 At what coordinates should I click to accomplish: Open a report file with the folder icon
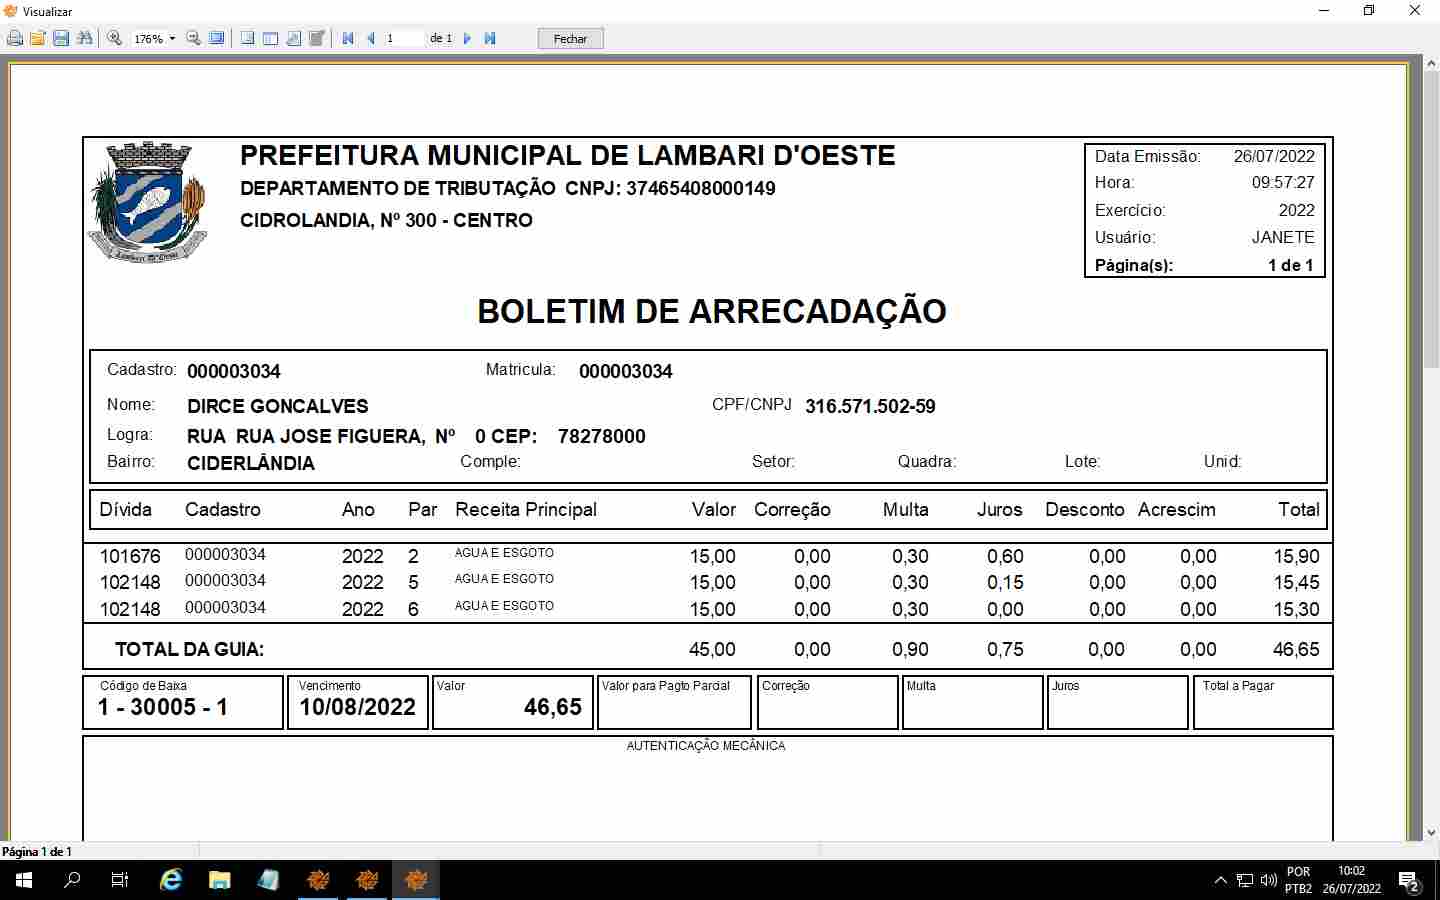point(38,38)
